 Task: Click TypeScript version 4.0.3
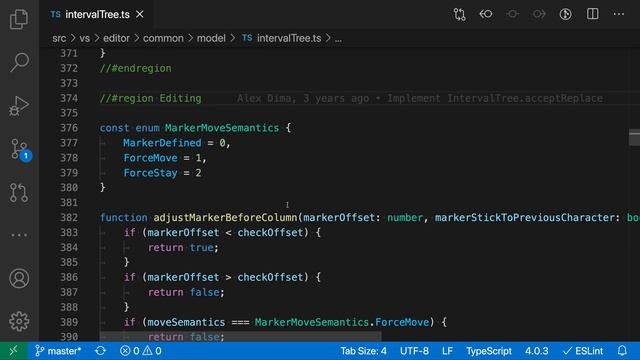tap(536, 351)
